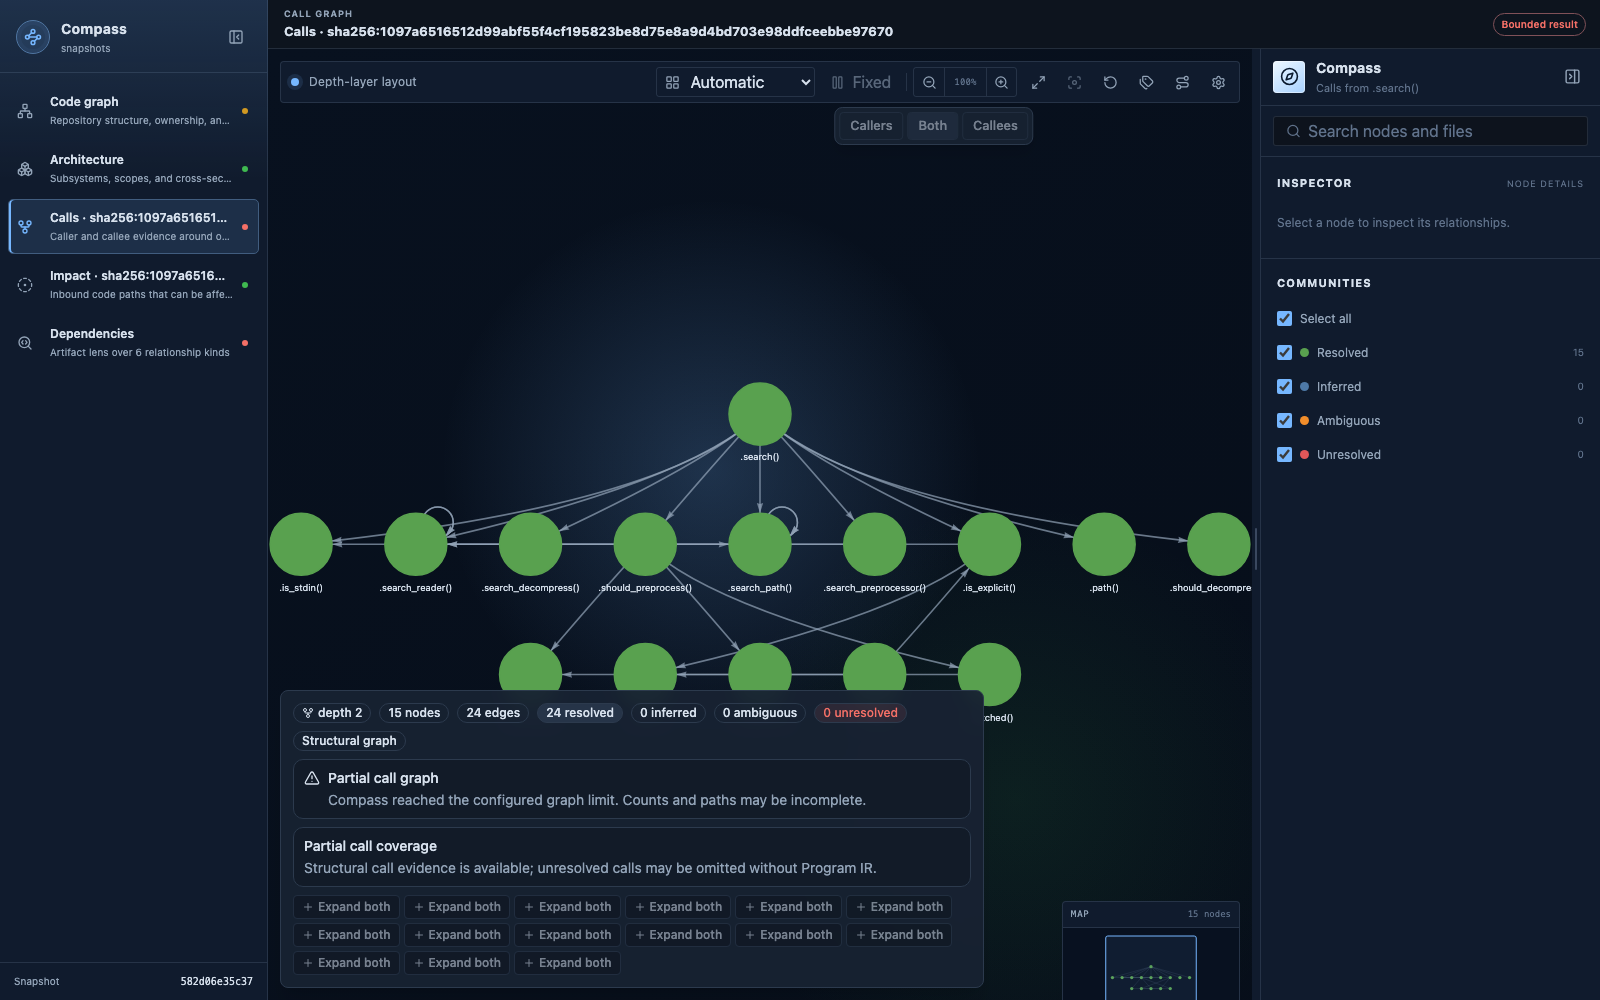Open Impact sha256 sidebar item

(x=134, y=284)
